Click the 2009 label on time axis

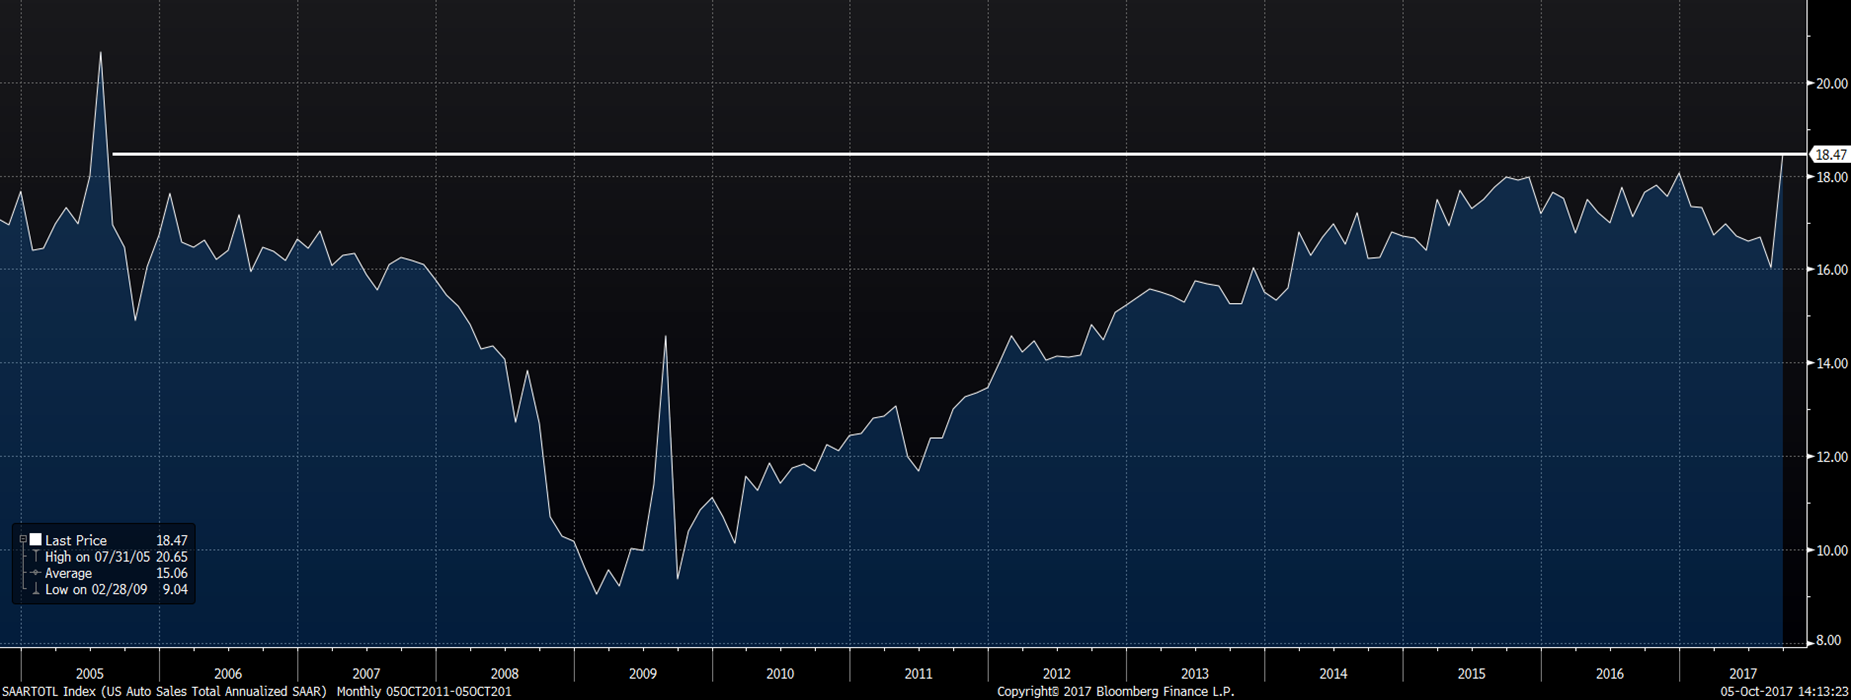642,674
